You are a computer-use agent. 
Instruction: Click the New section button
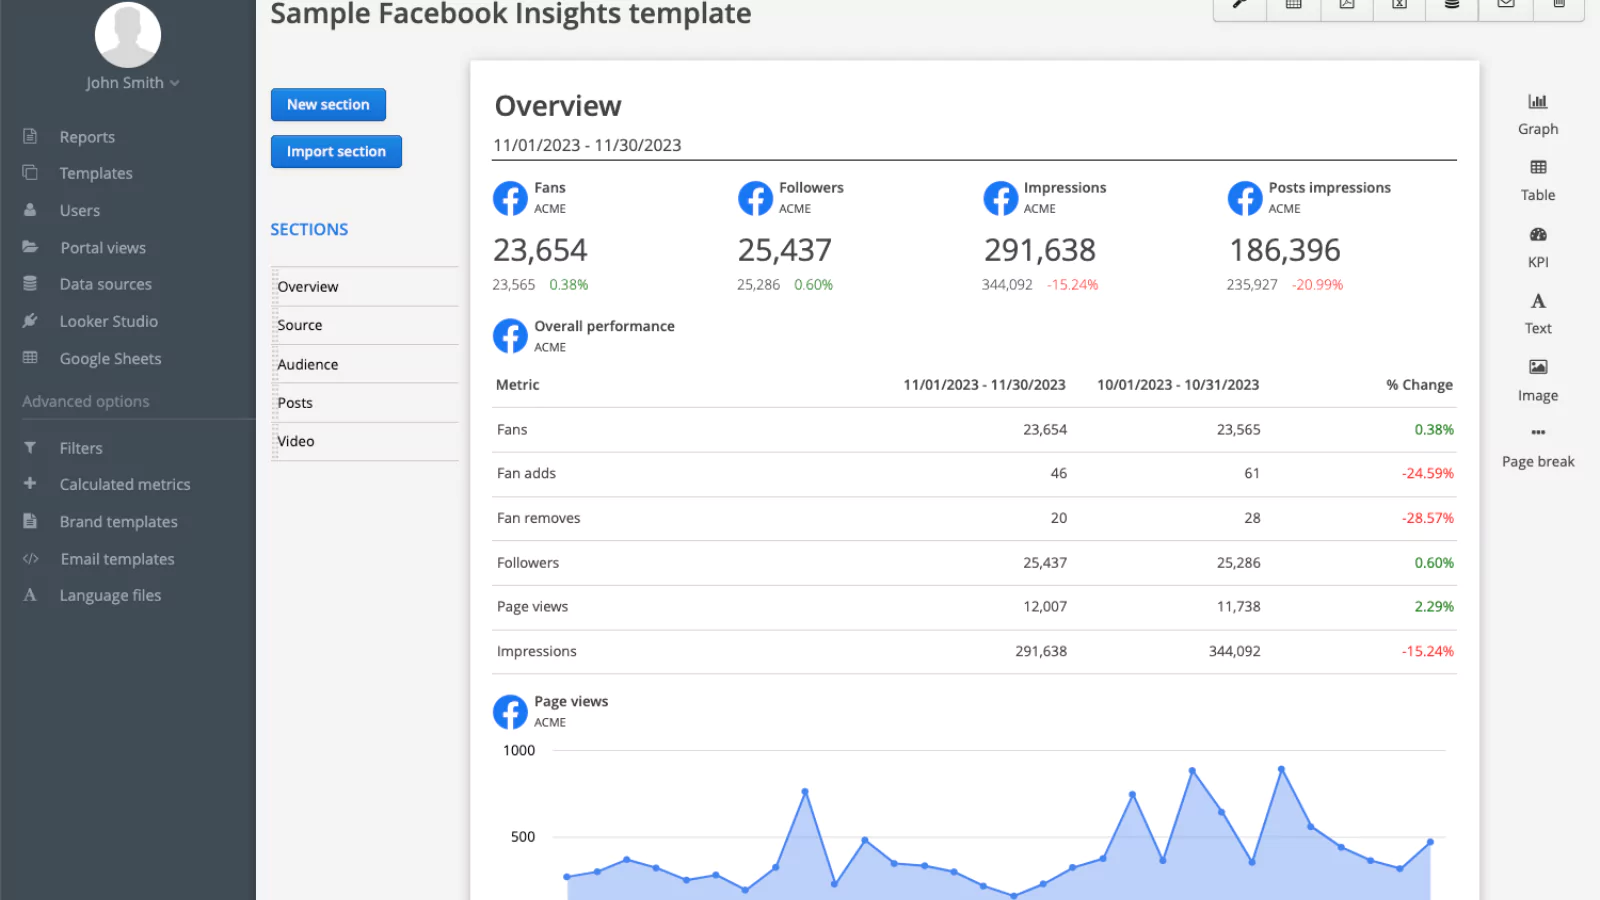tap(328, 104)
